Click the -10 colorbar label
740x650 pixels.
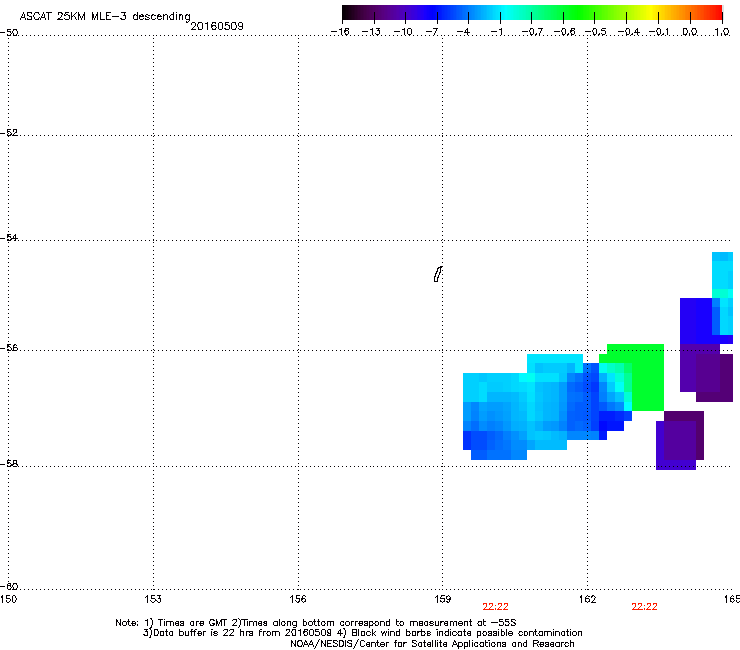[x=403, y=32]
